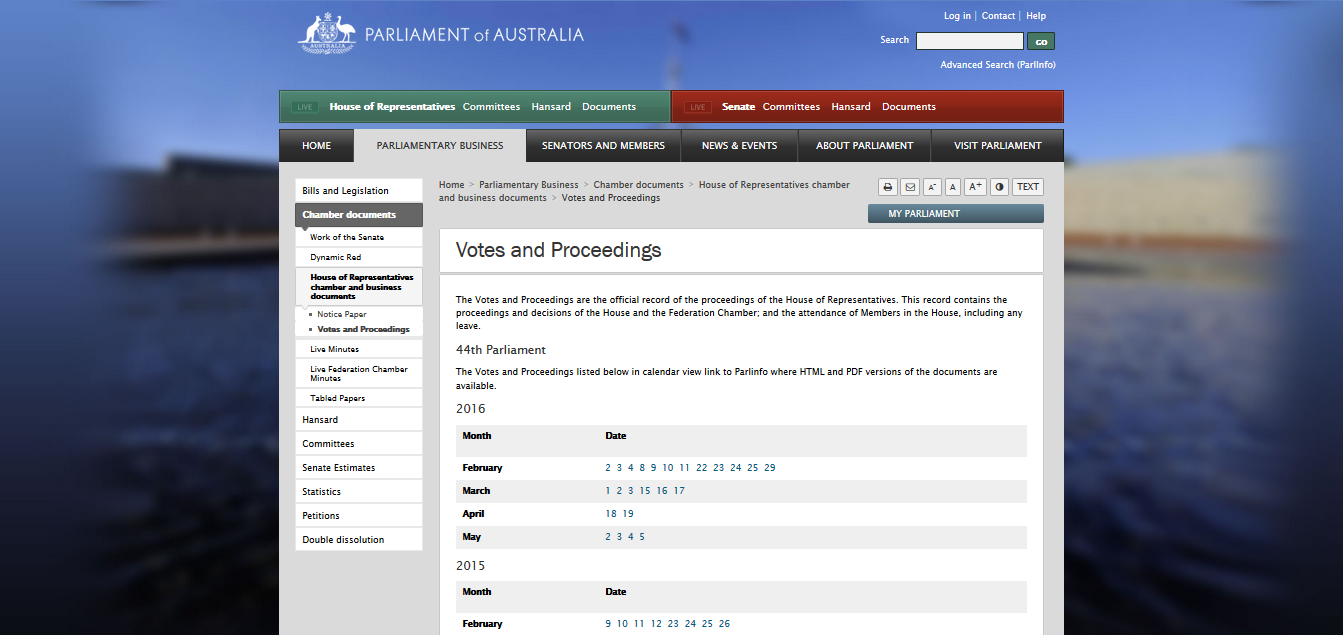Open Statistics in the sidebar
This screenshot has height=635, width=1343.
(x=359, y=492)
